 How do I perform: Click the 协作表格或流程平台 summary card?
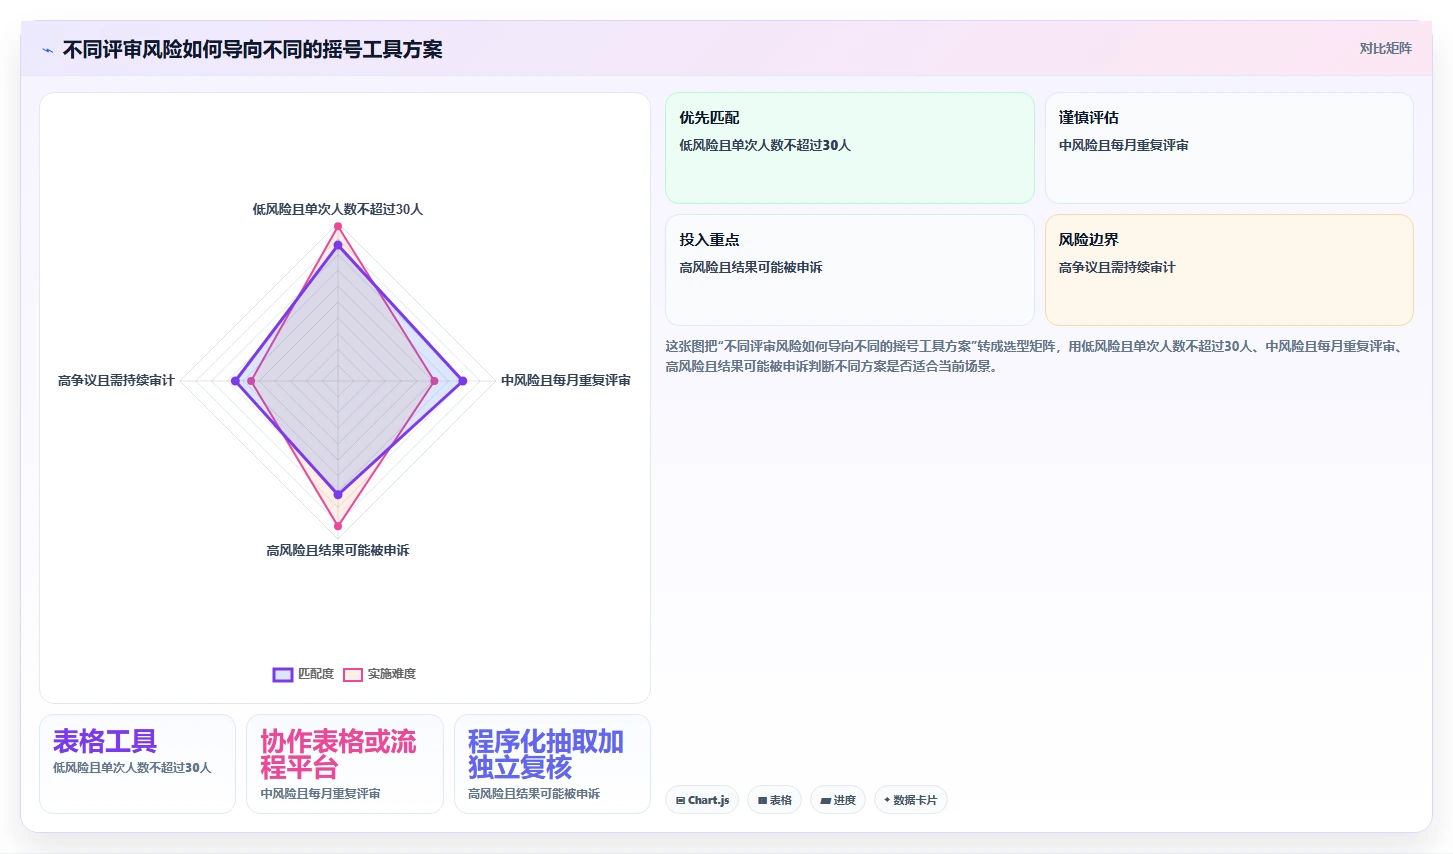[345, 764]
